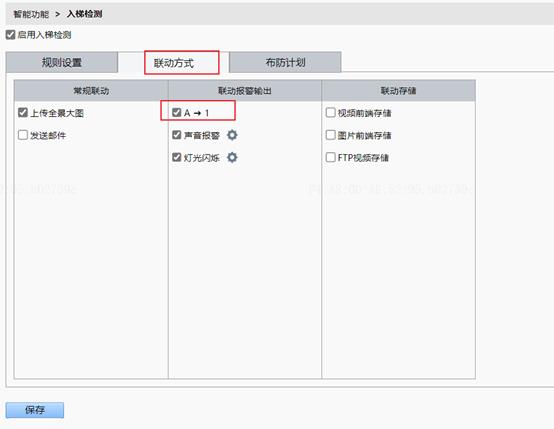Click the 联动存储 column header
554x429 pixels.
pos(399,91)
